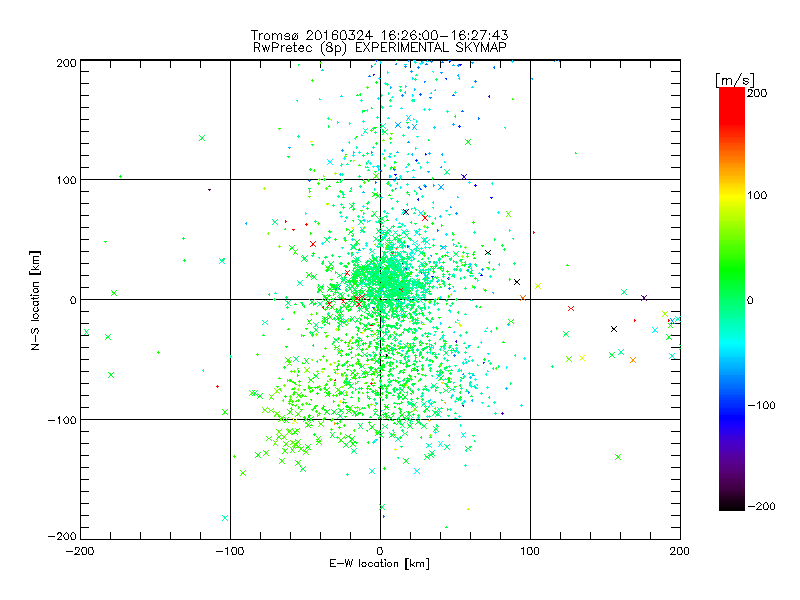Click the y-axis tick label '-100'

(x=62, y=420)
